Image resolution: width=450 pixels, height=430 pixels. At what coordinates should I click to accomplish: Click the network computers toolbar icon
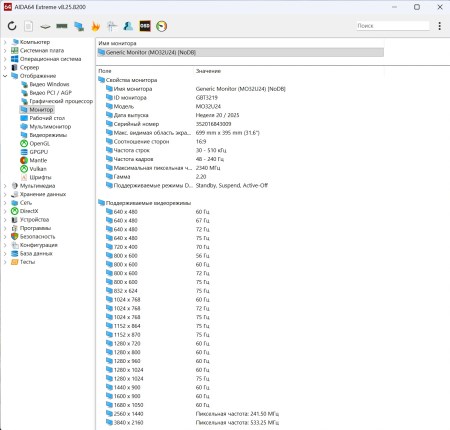tap(79, 26)
